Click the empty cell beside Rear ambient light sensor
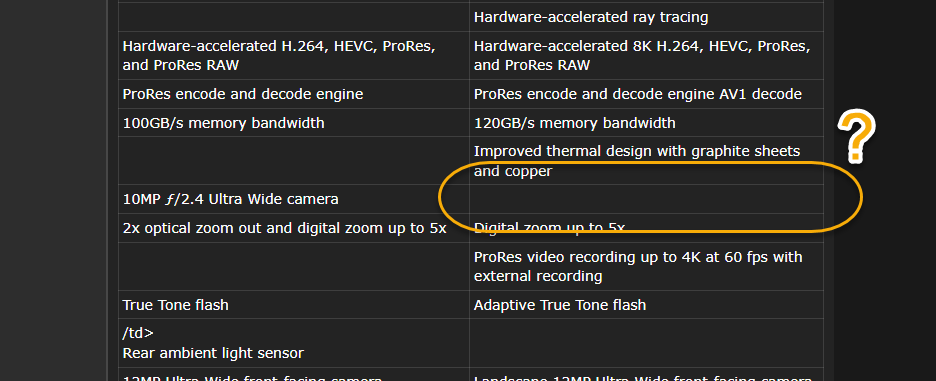The height and width of the screenshot is (381, 936). click(646, 343)
